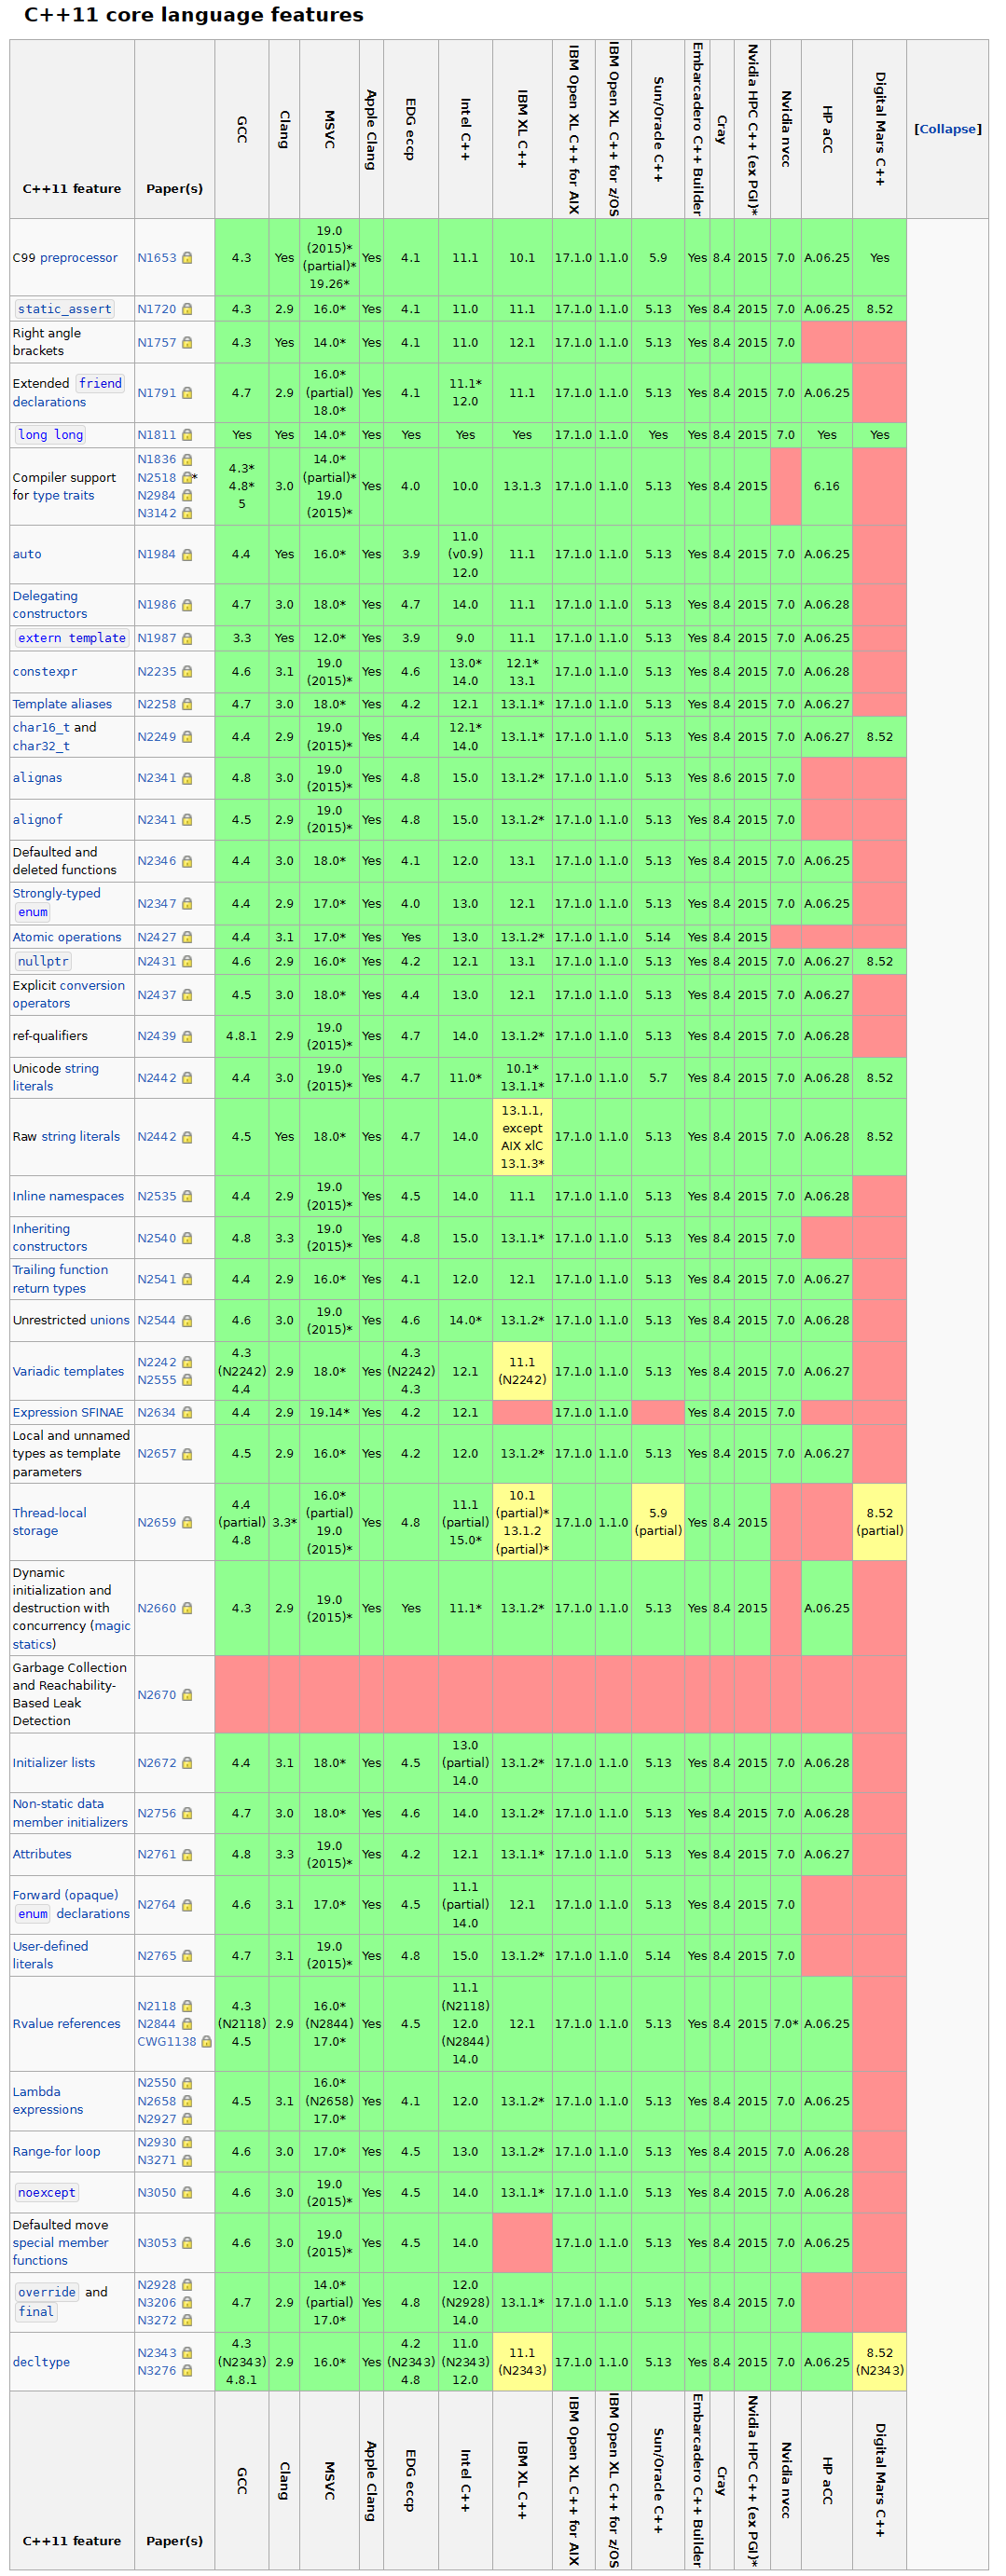Screen dimensions: 1006x2576
Task: Click the lock icon next to CWG1138
Action: click(x=207, y=2041)
